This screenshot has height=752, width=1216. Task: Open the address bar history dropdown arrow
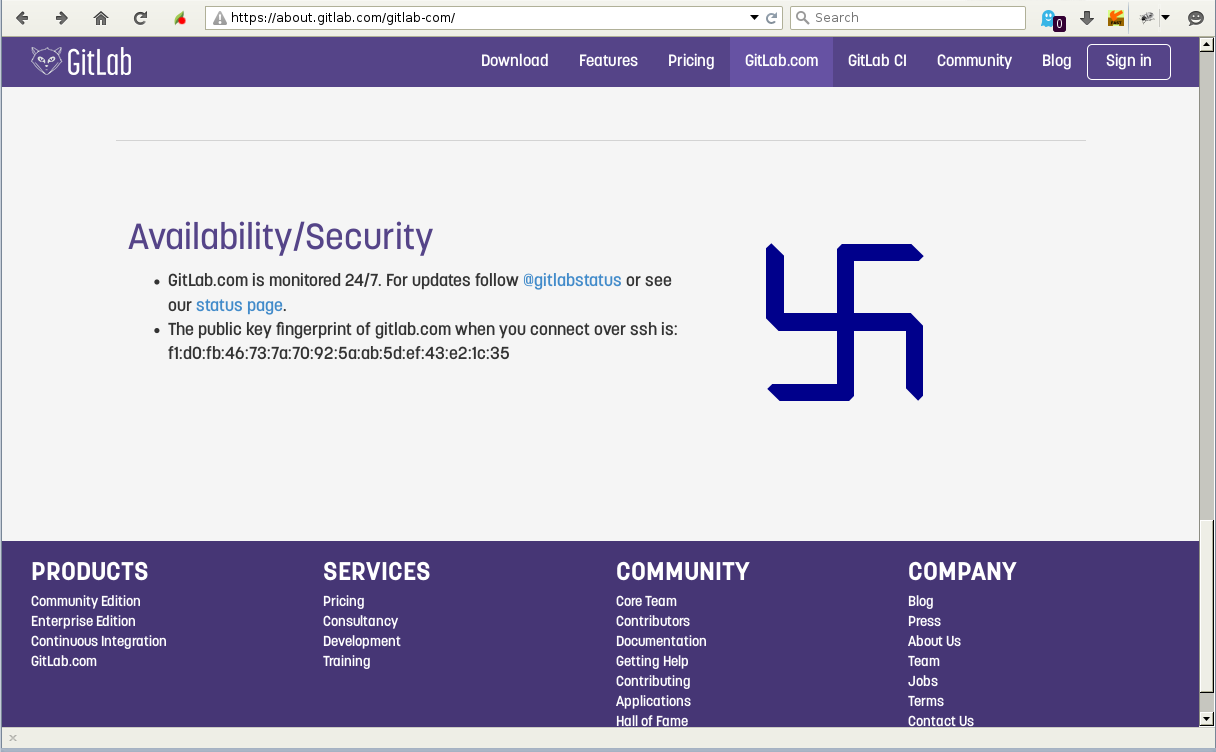click(x=754, y=18)
